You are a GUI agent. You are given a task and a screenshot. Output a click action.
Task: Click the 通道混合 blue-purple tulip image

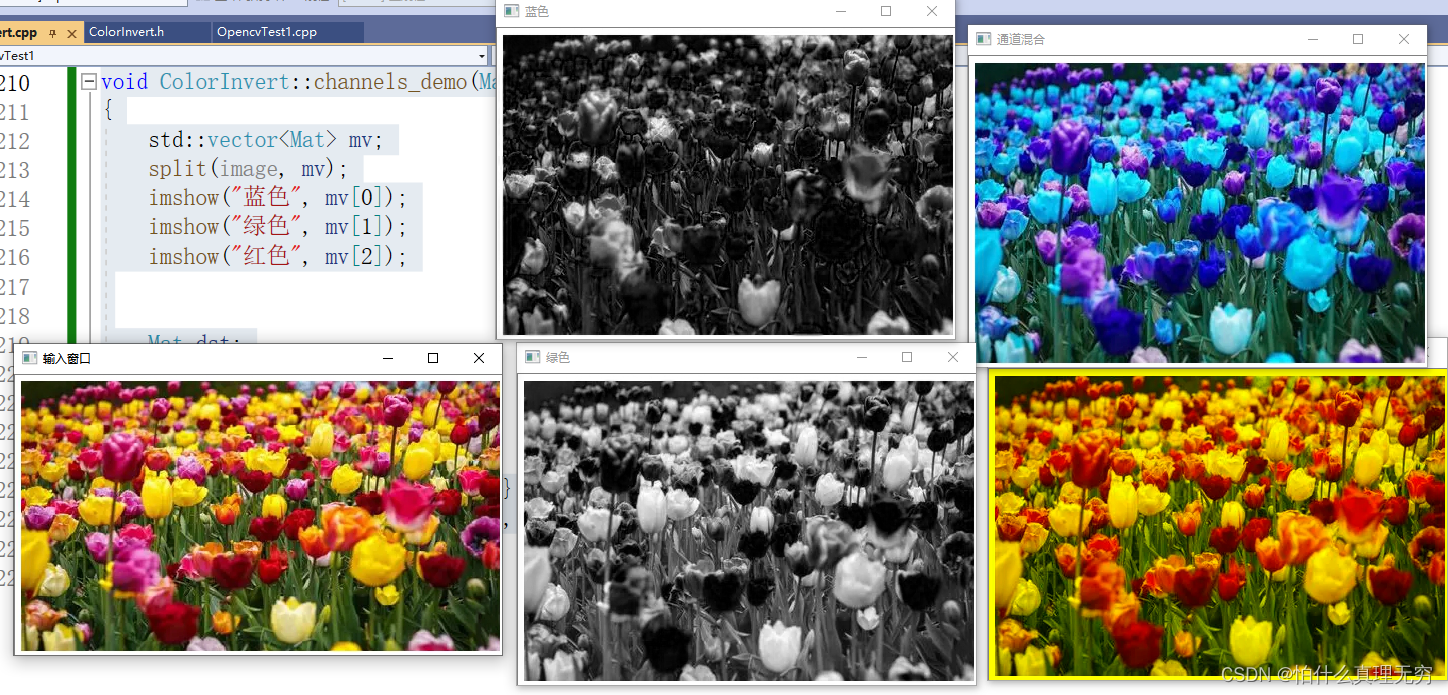[1200, 213]
